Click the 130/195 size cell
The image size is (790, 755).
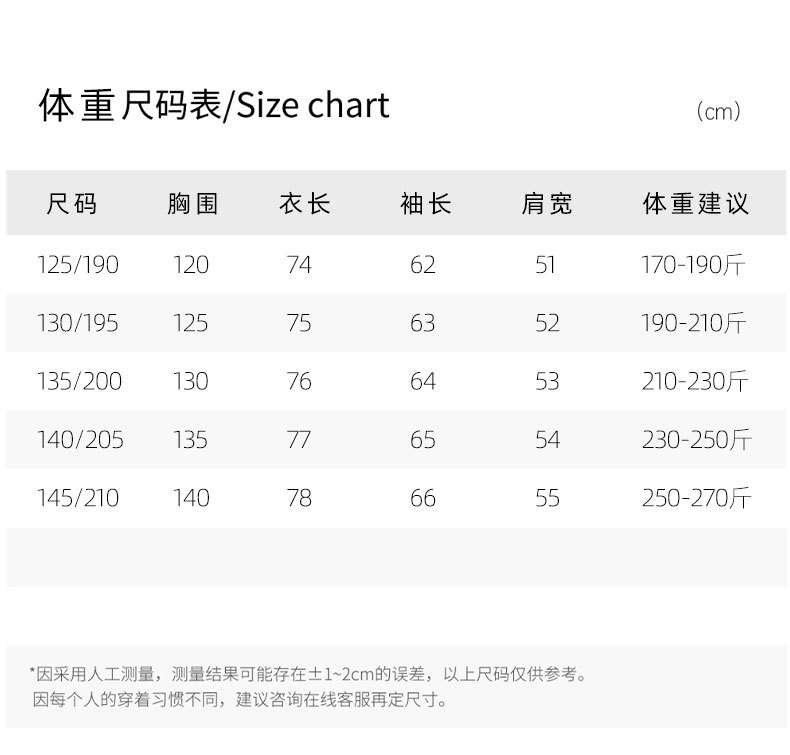pyautogui.click(x=77, y=323)
